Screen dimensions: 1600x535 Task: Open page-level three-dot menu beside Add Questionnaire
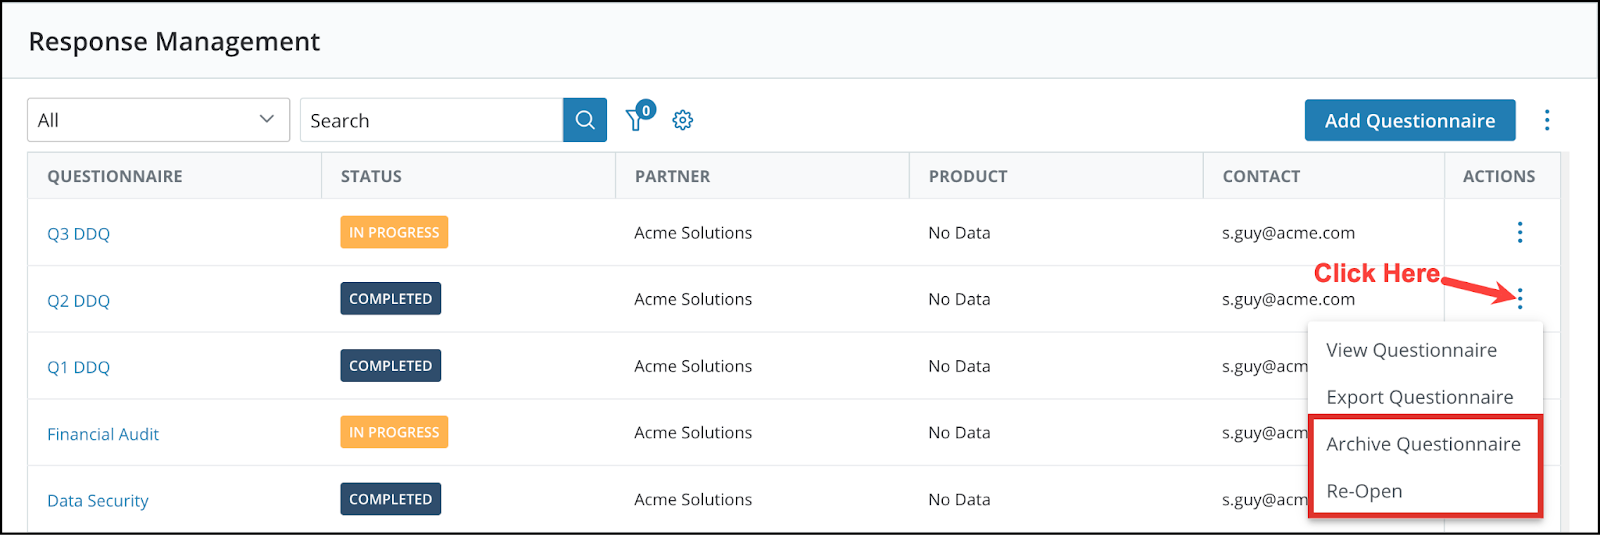pyautogui.click(x=1547, y=120)
